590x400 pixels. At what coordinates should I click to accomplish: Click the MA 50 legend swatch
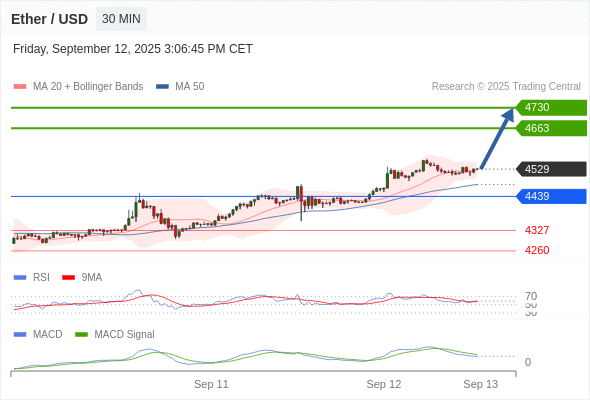[x=162, y=87]
